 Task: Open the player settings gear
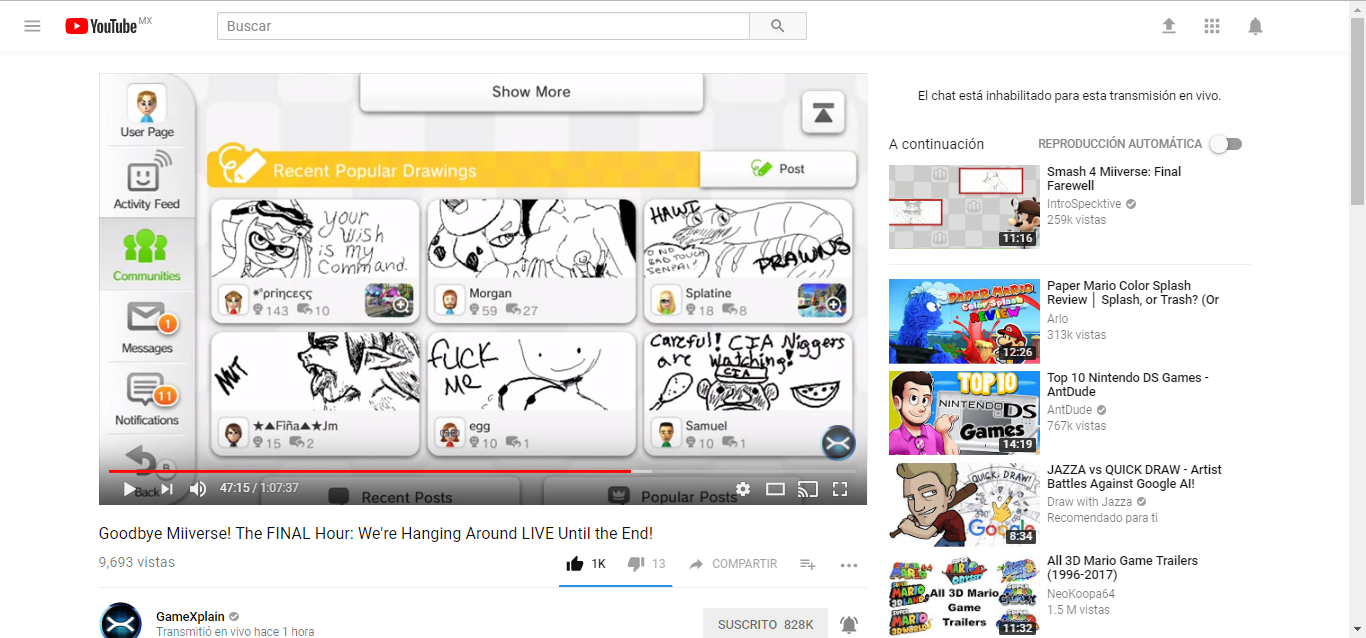tap(742, 489)
